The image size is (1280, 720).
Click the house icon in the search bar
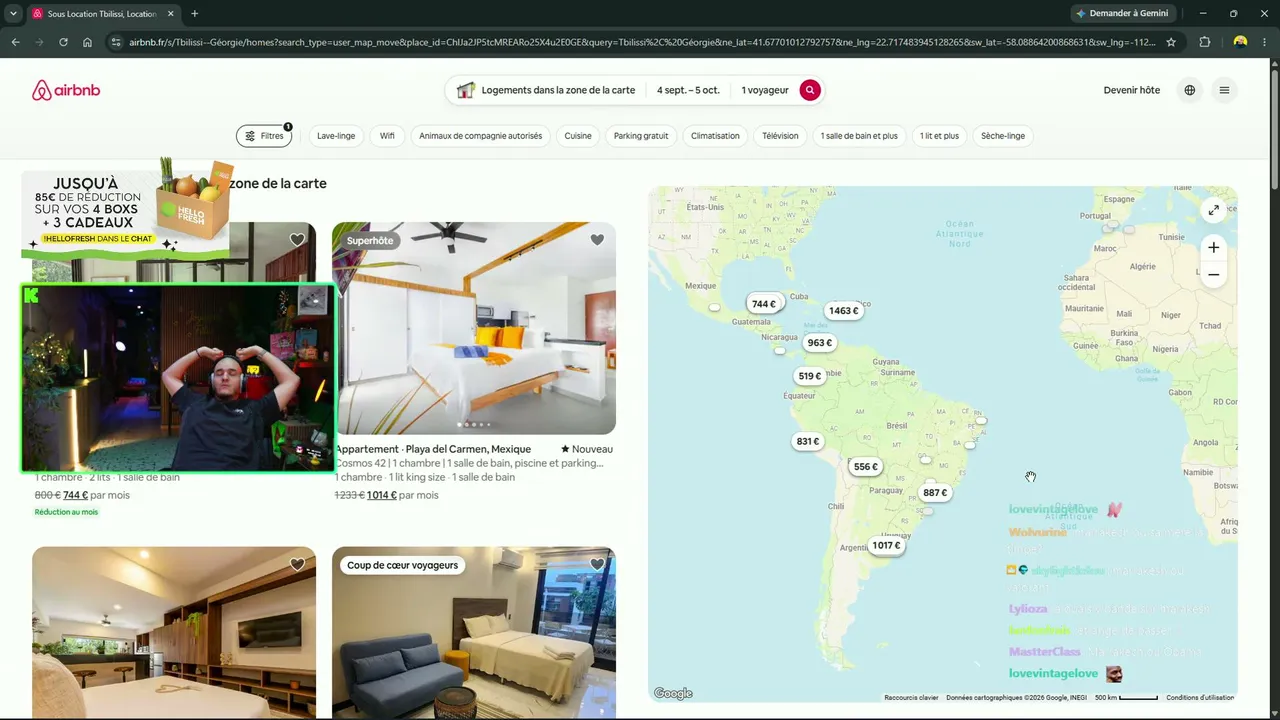coord(465,90)
